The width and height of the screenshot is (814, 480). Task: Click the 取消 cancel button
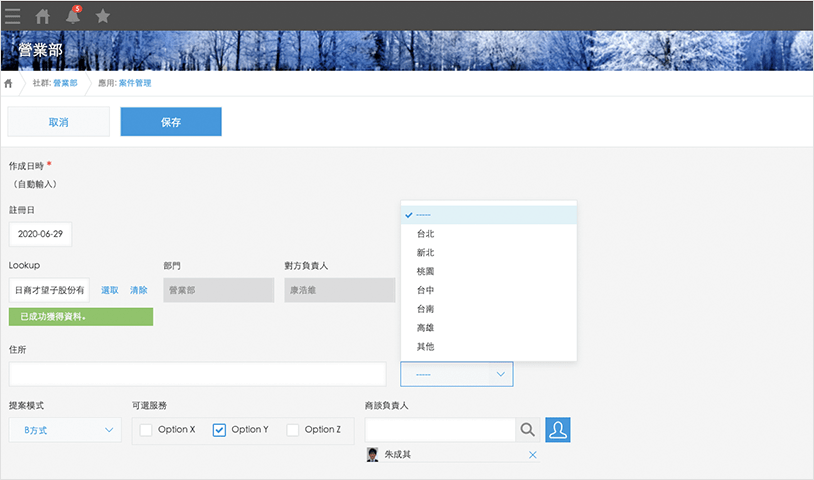(x=59, y=122)
